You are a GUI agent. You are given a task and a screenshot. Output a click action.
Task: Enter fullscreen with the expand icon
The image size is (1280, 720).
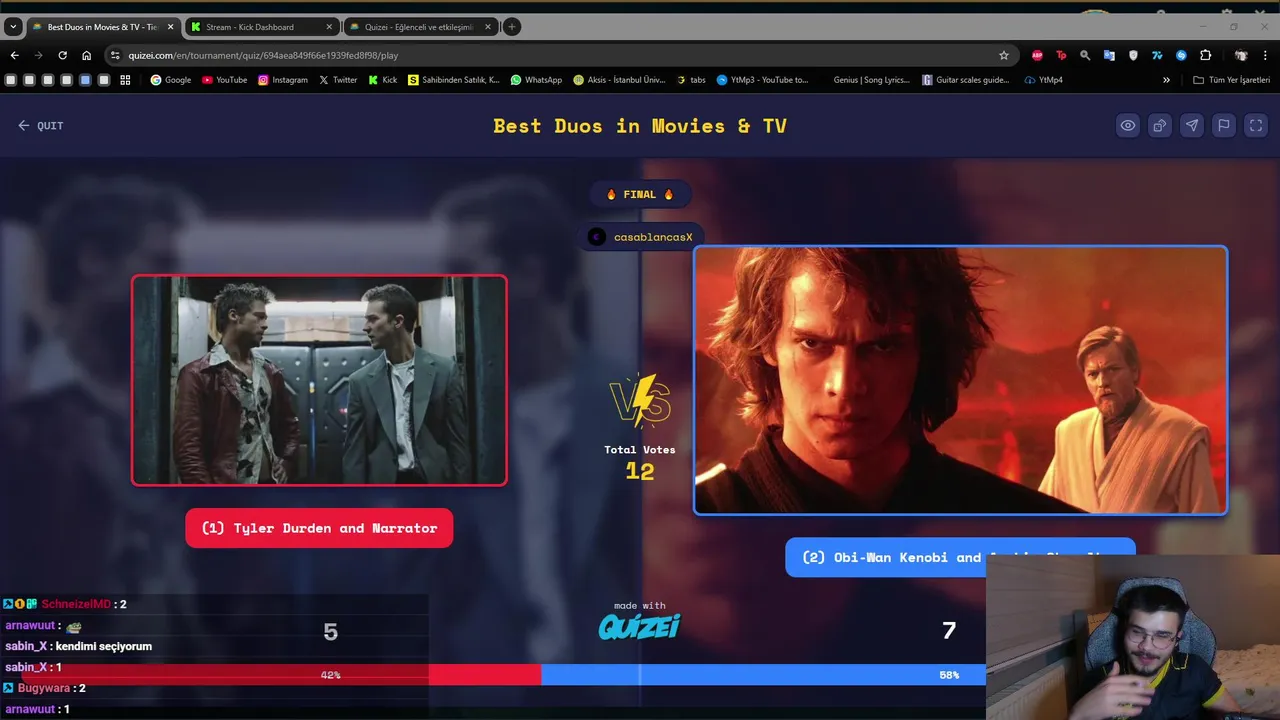point(1256,125)
